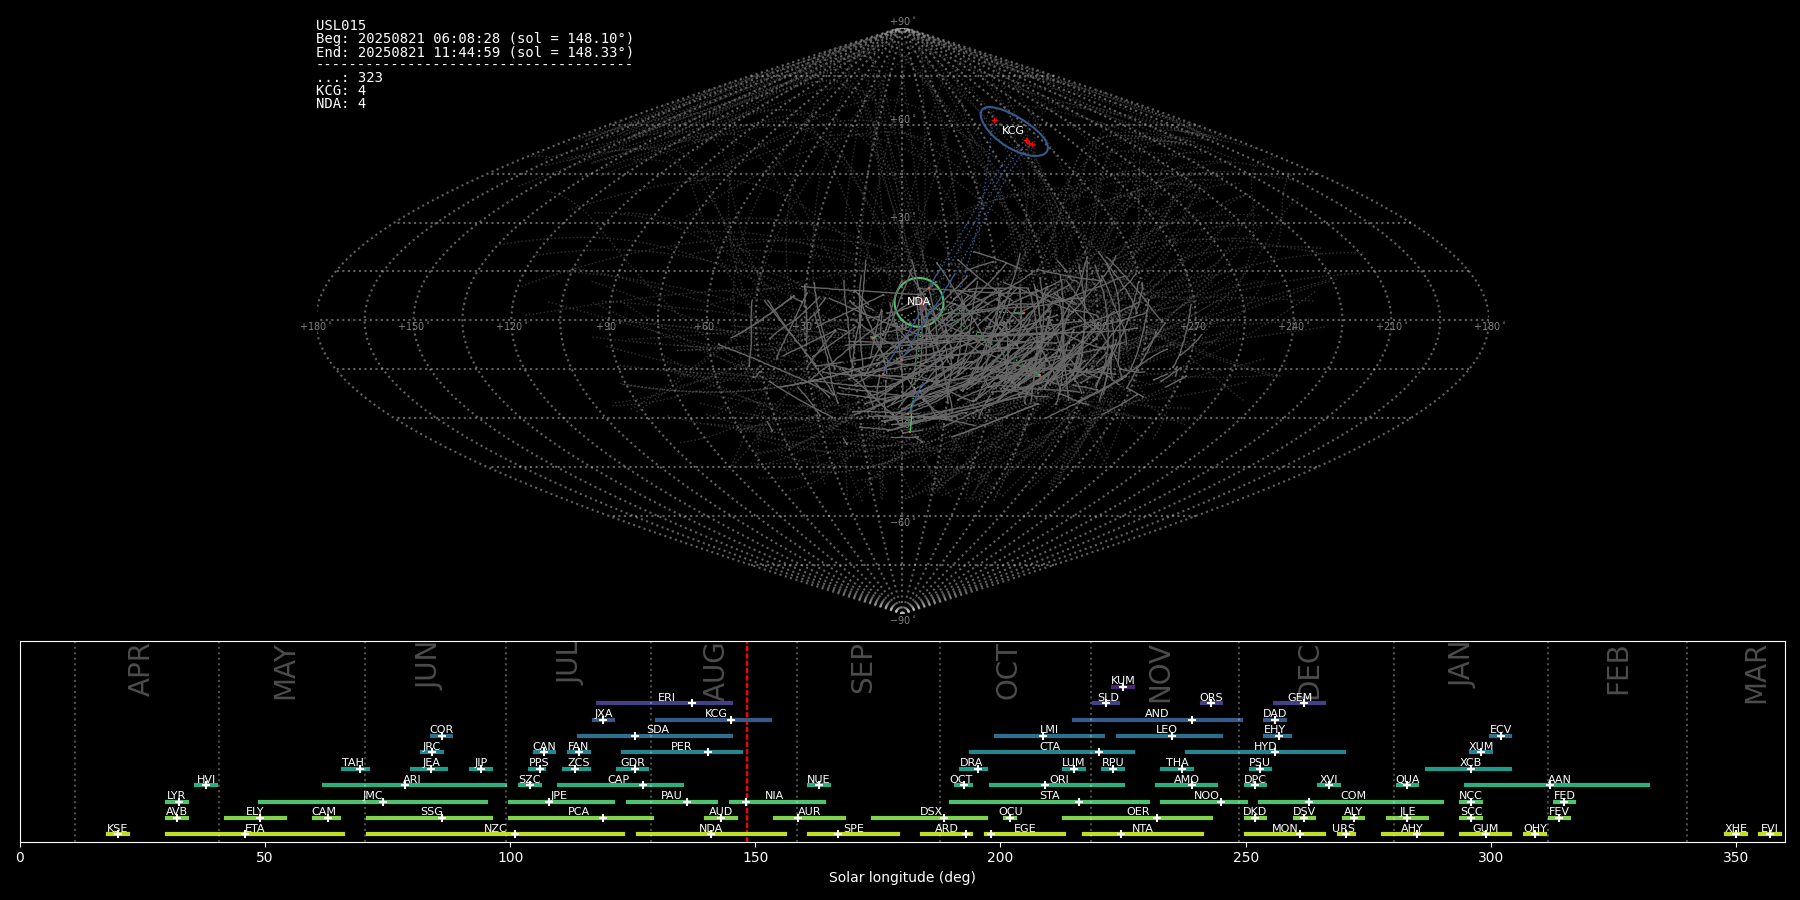Click the MON shower label in the timeline
The image size is (1800, 900).
pyautogui.click(x=1285, y=829)
